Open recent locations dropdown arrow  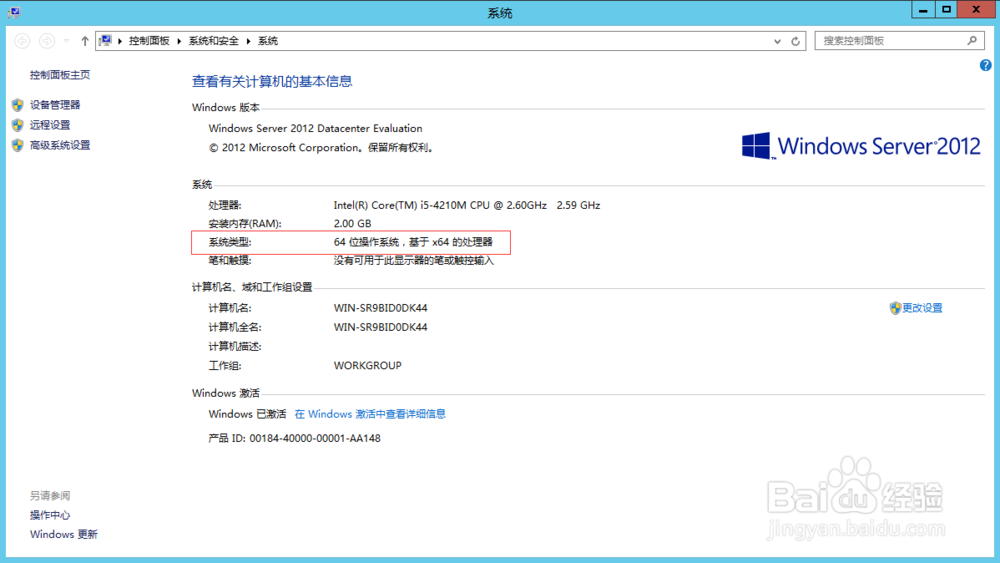pyautogui.click(x=66, y=41)
